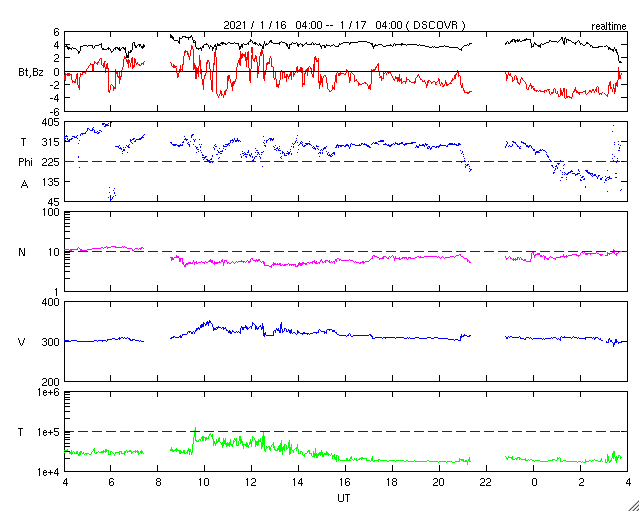Click the red Bz minimum near 10:30 UT

pyautogui.click(x=221, y=95)
